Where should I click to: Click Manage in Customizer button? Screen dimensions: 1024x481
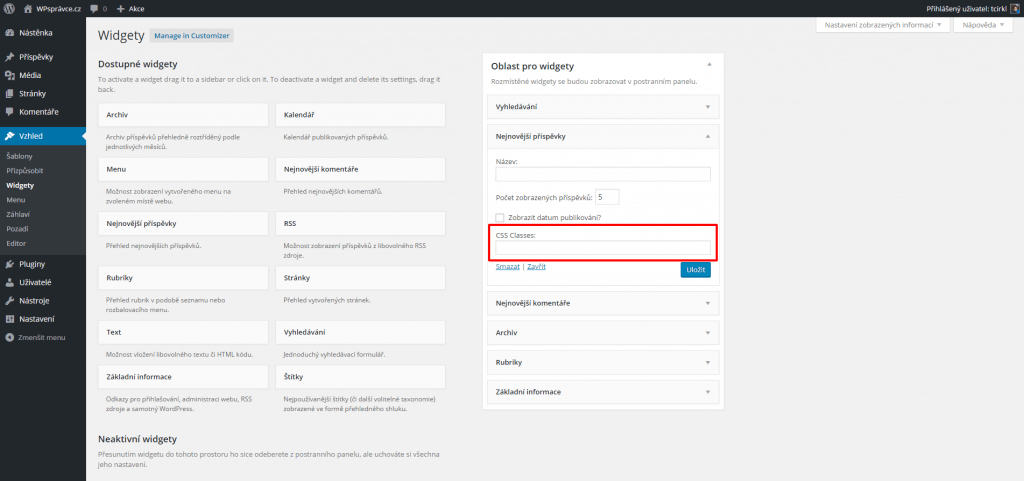click(192, 36)
